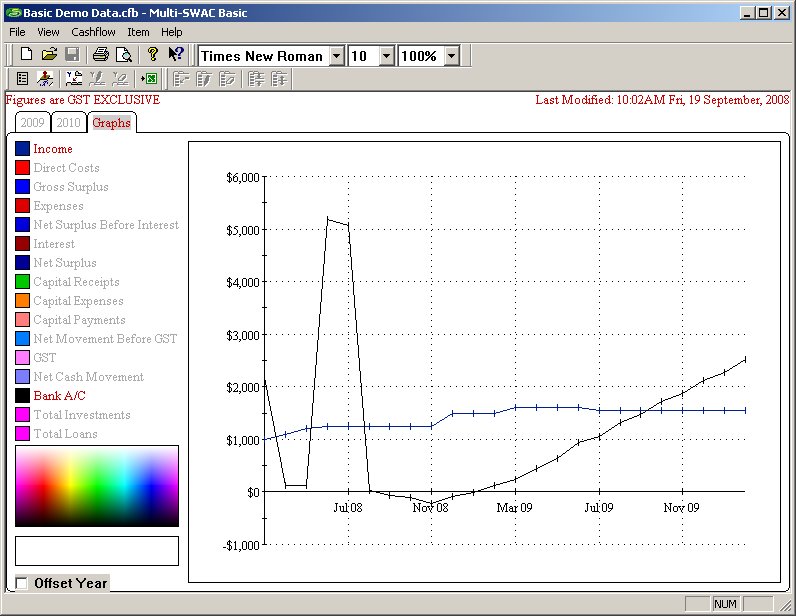Click the Nov 09 axis label
This screenshot has width=796, height=616.
click(x=681, y=507)
